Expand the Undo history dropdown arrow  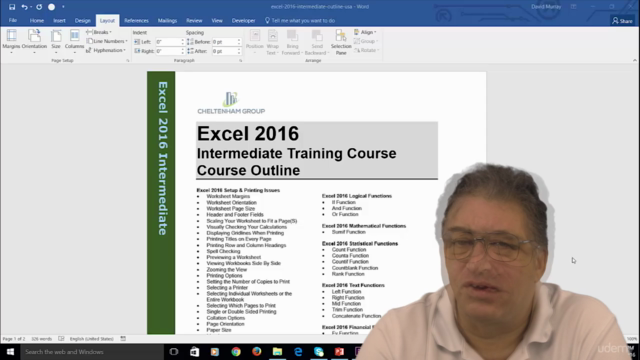click(31, 7)
